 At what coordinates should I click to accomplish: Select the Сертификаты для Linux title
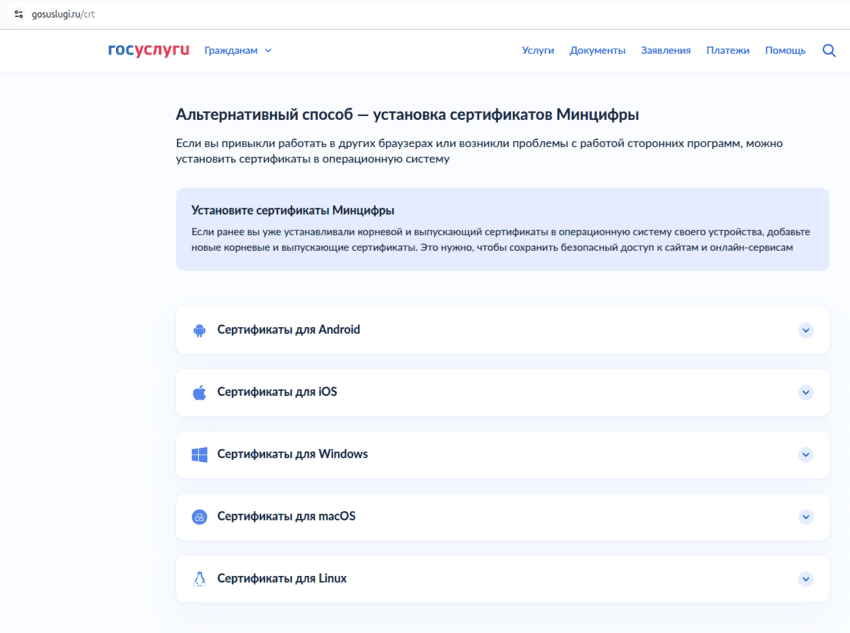tap(282, 578)
